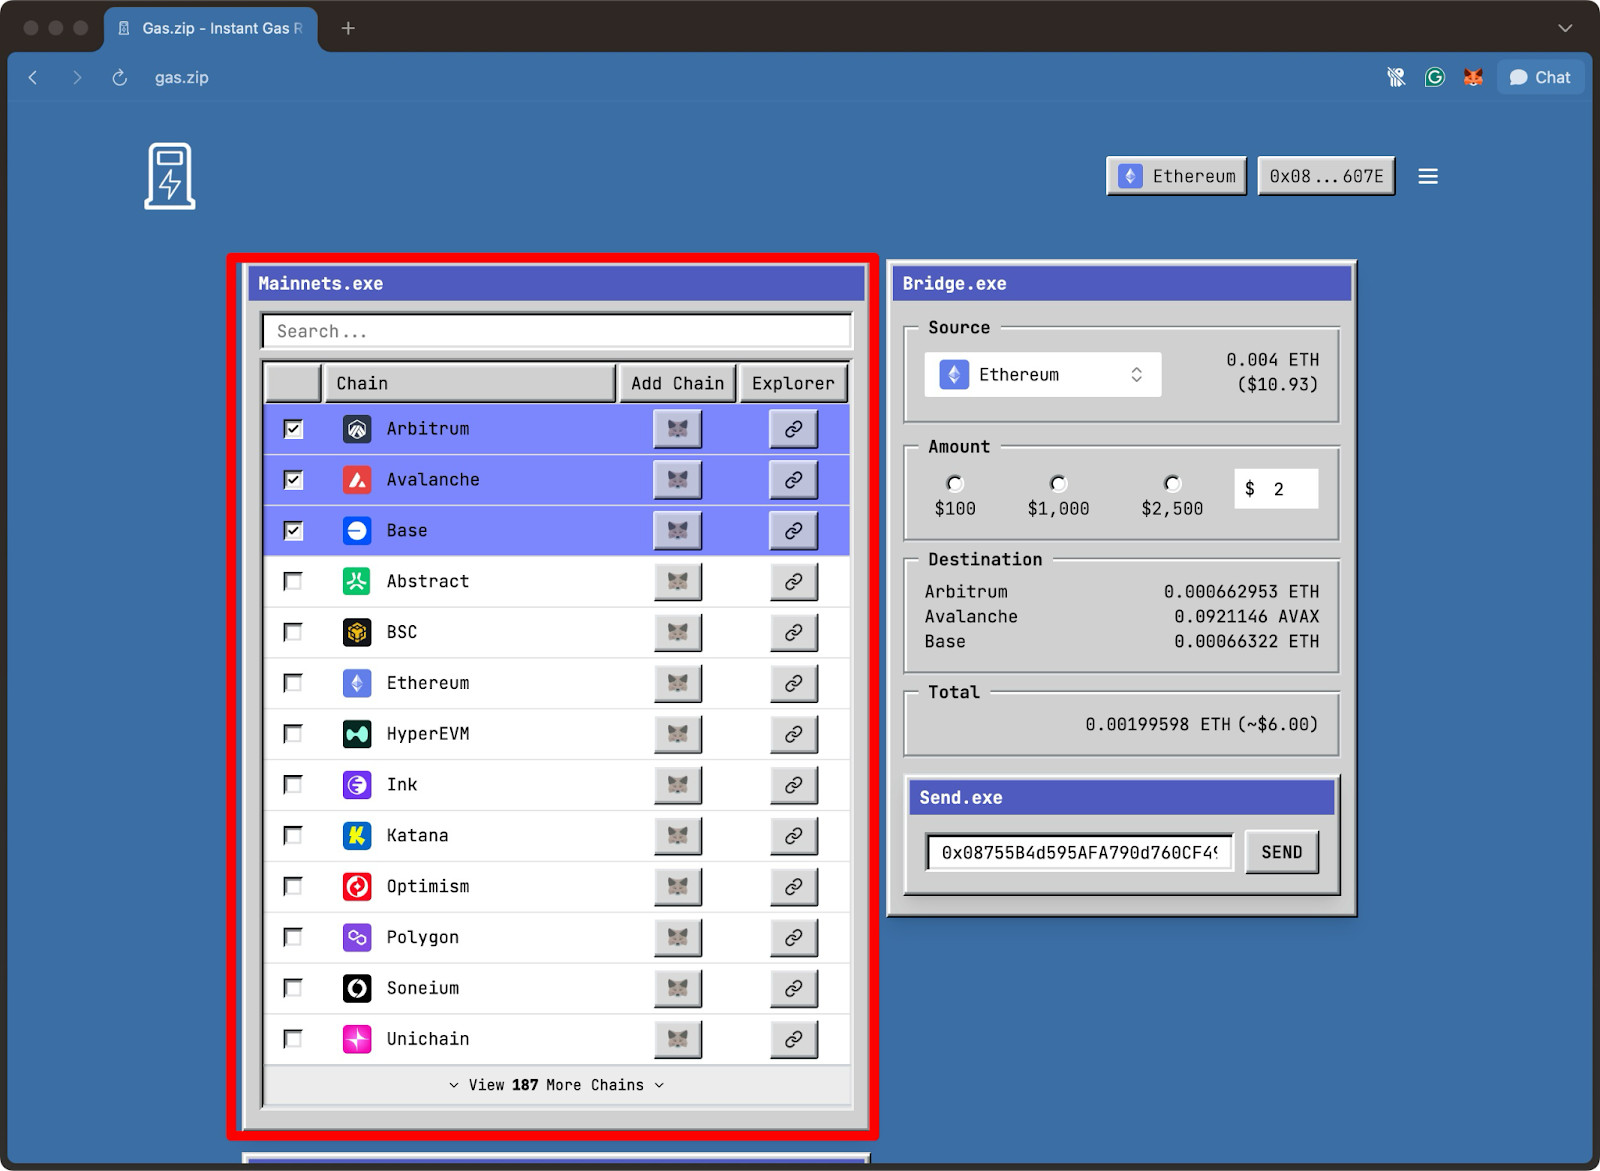Screen dimensions: 1600x1171
Task: Select the Gas.zip browser tab
Action: click(x=211, y=28)
